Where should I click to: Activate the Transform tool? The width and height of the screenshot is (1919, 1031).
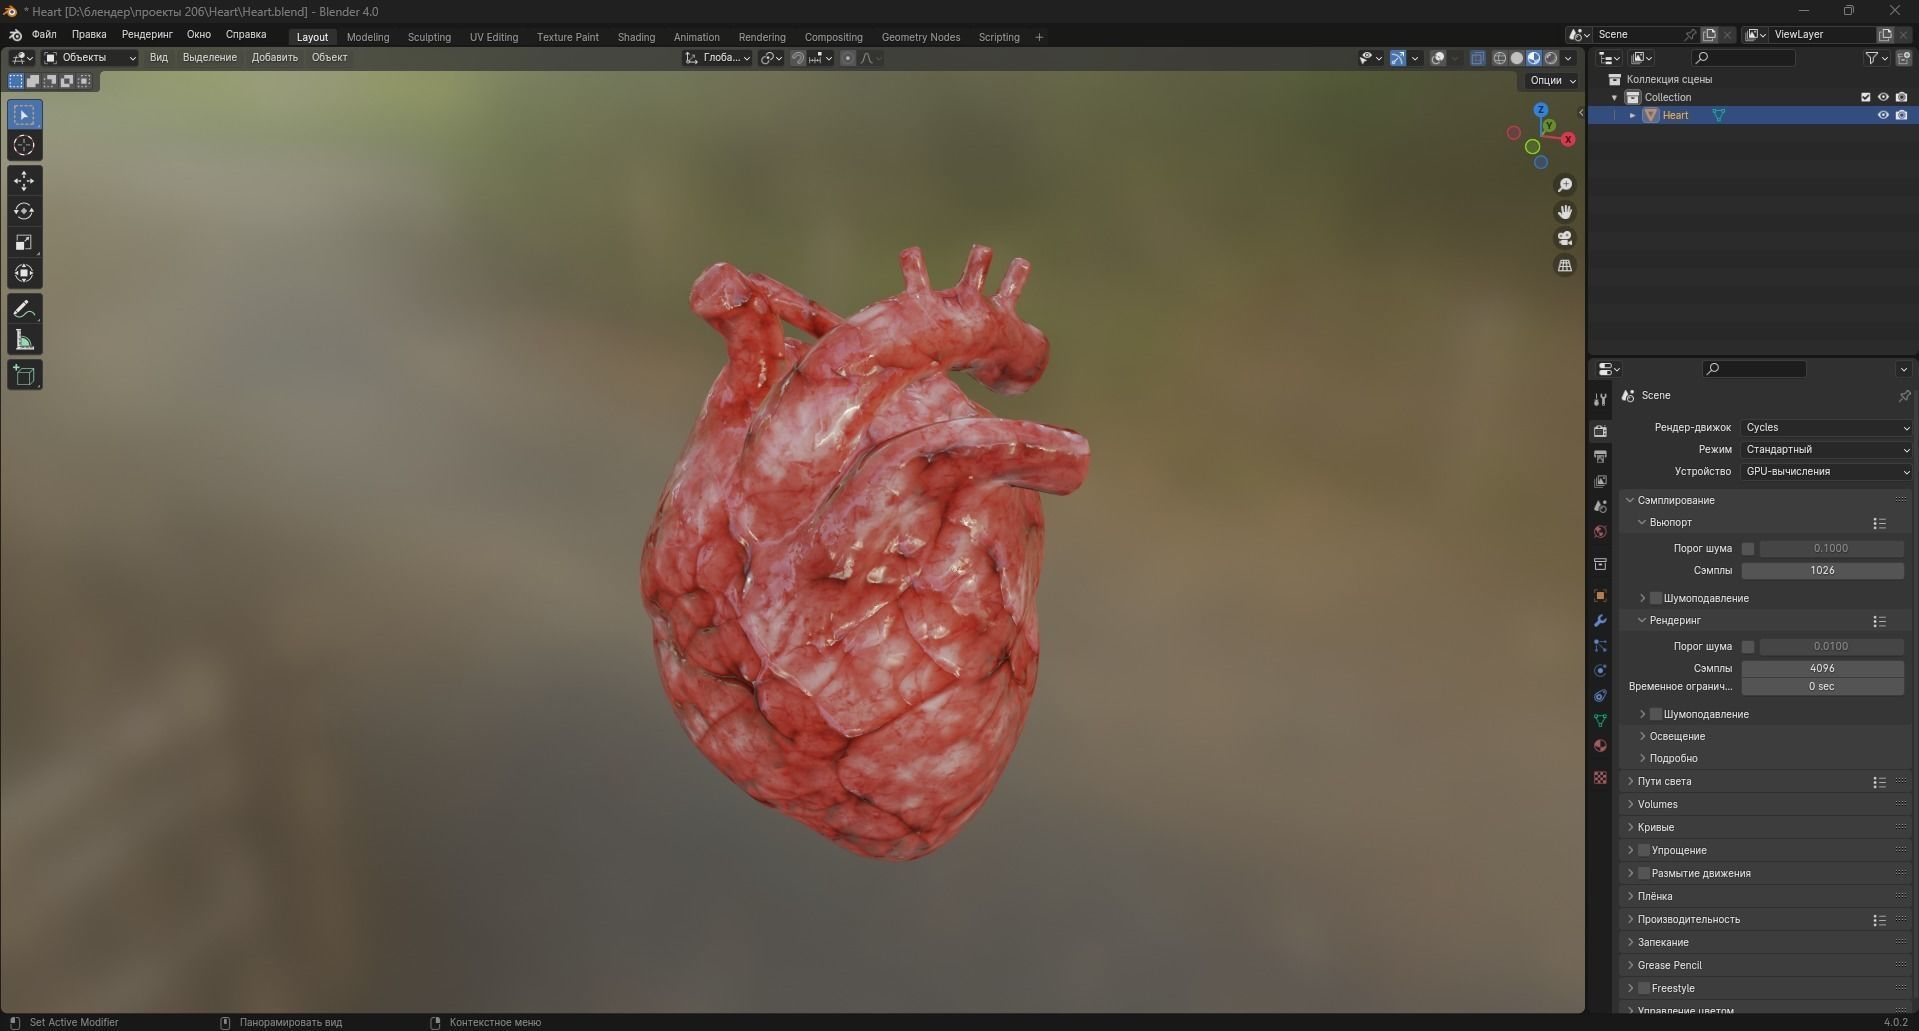point(24,274)
